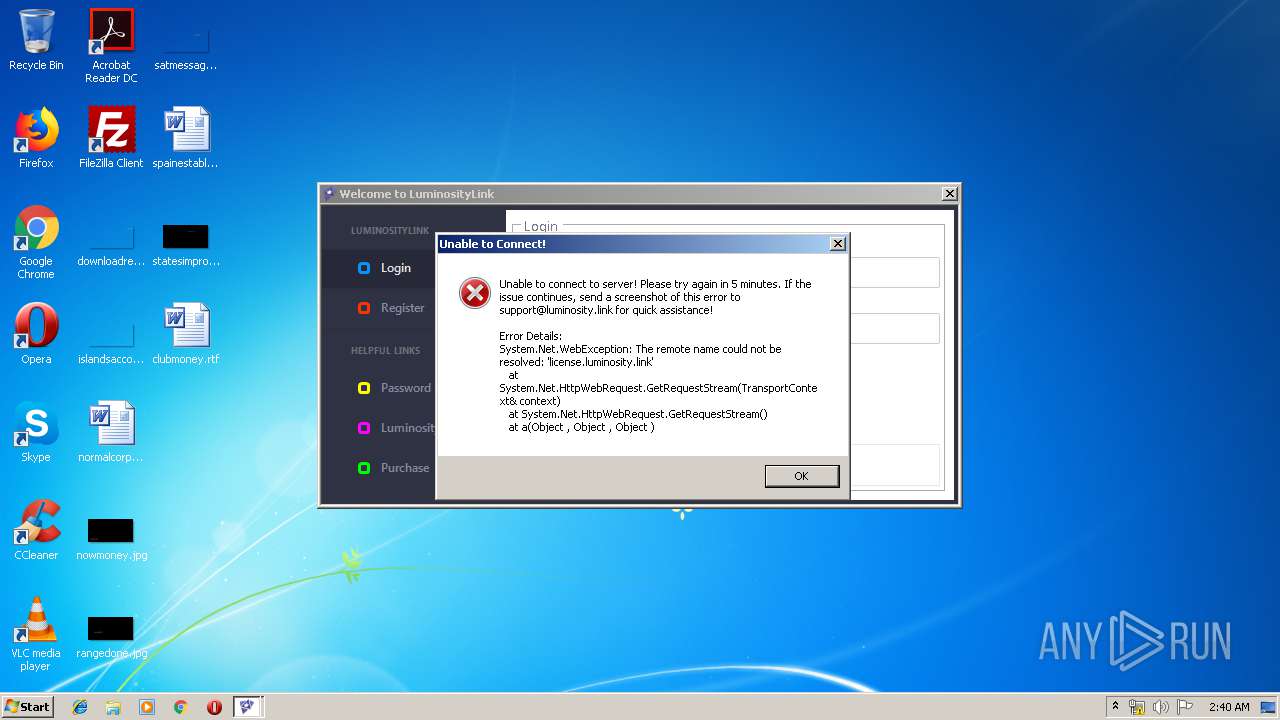Select spainestabl... Word document
The height and width of the screenshot is (720, 1280).
(x=186, y=138)
